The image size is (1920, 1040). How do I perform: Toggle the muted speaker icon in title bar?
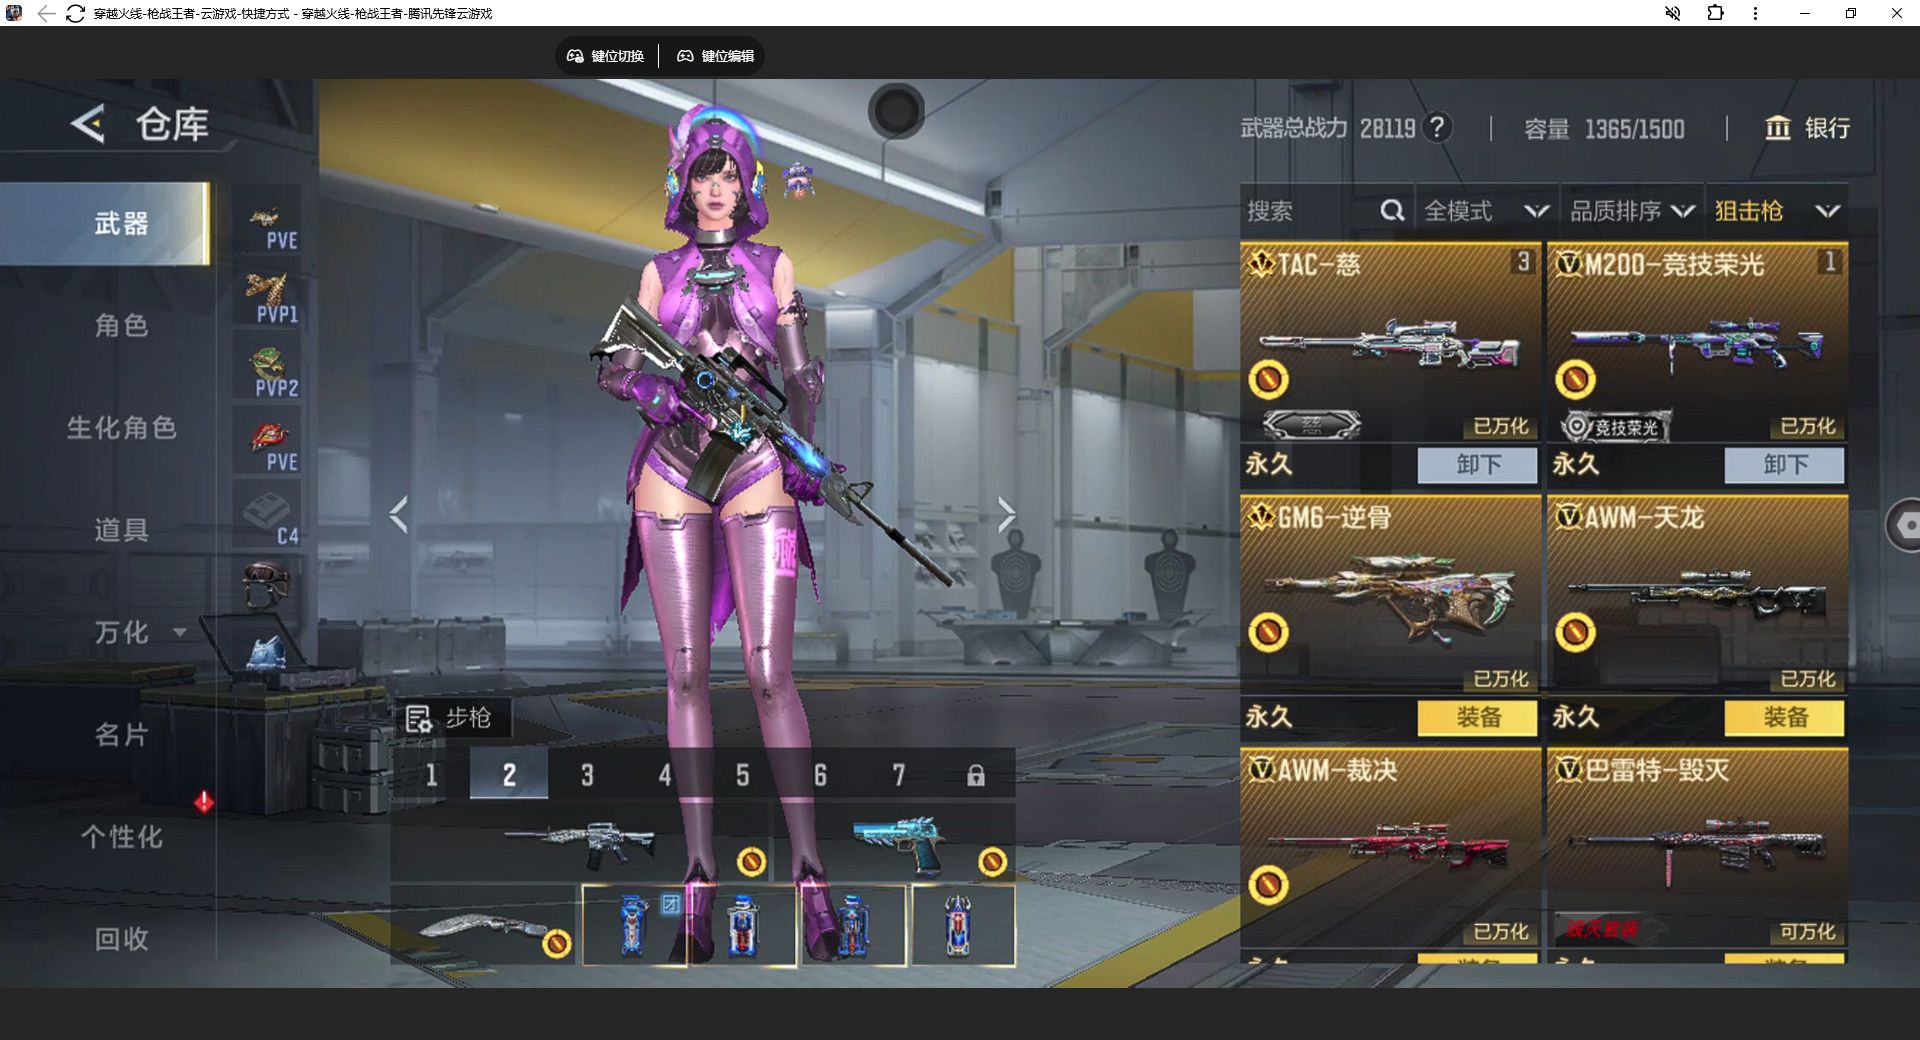(x=1672, y=14)
